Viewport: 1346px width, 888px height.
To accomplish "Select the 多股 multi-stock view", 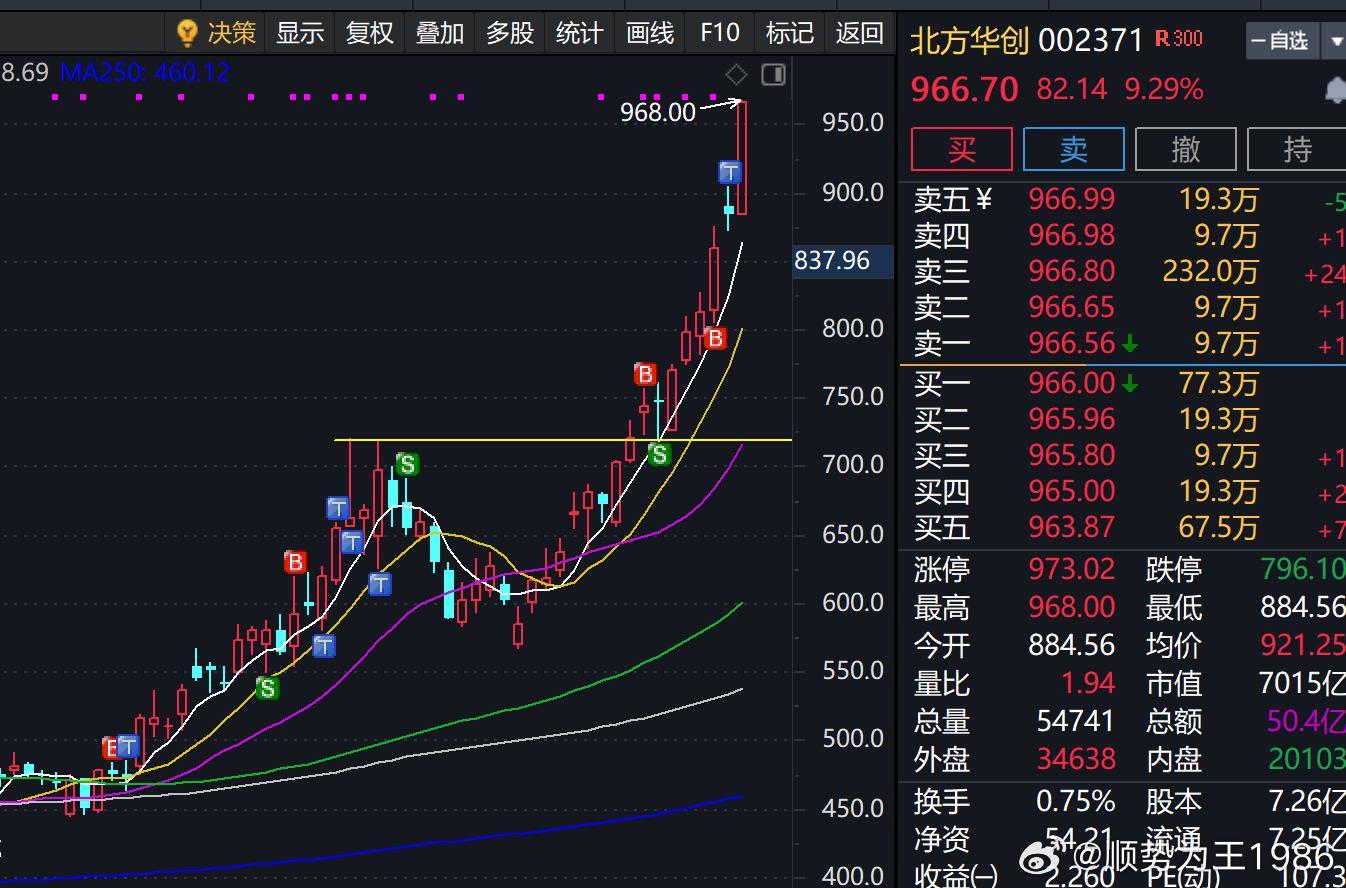I will [510, 33].
